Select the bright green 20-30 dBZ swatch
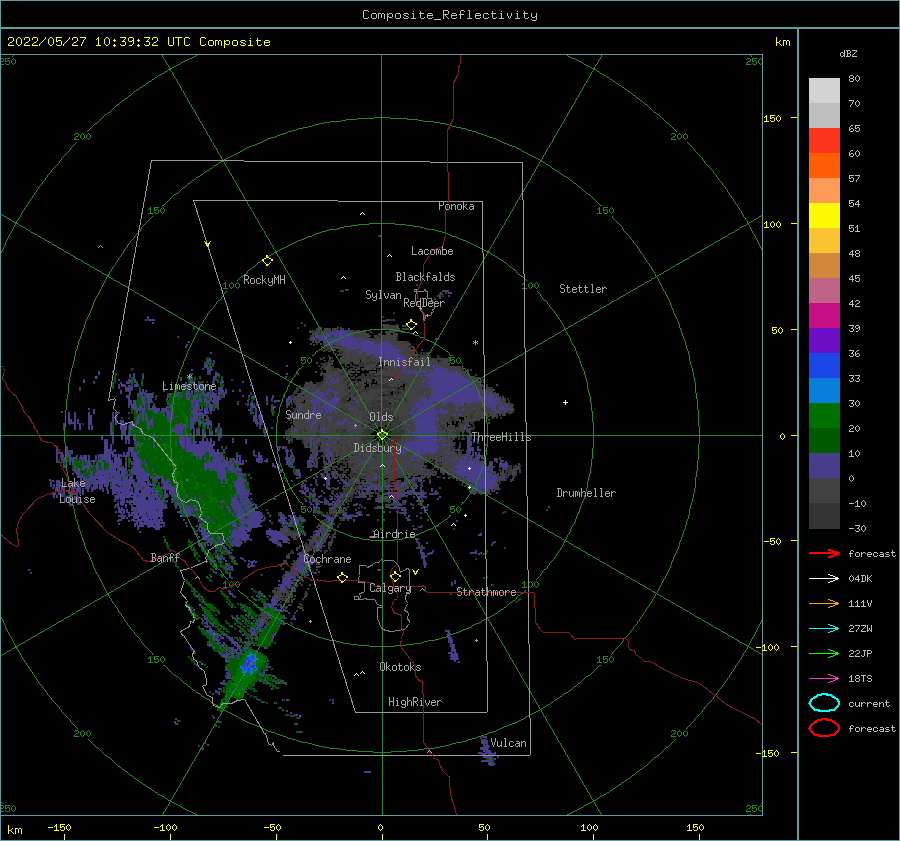Image resolution: width=900 pixels, height=841 pixels. (824, 416)
